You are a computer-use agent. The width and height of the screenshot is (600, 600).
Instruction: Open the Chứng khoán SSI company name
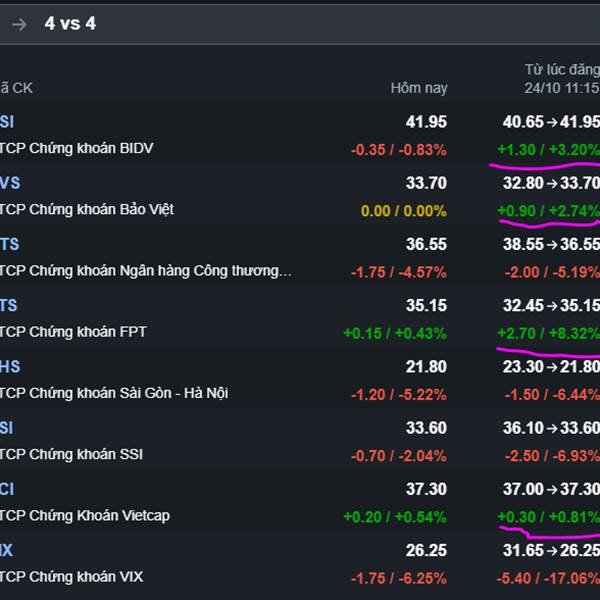point(72,454)
